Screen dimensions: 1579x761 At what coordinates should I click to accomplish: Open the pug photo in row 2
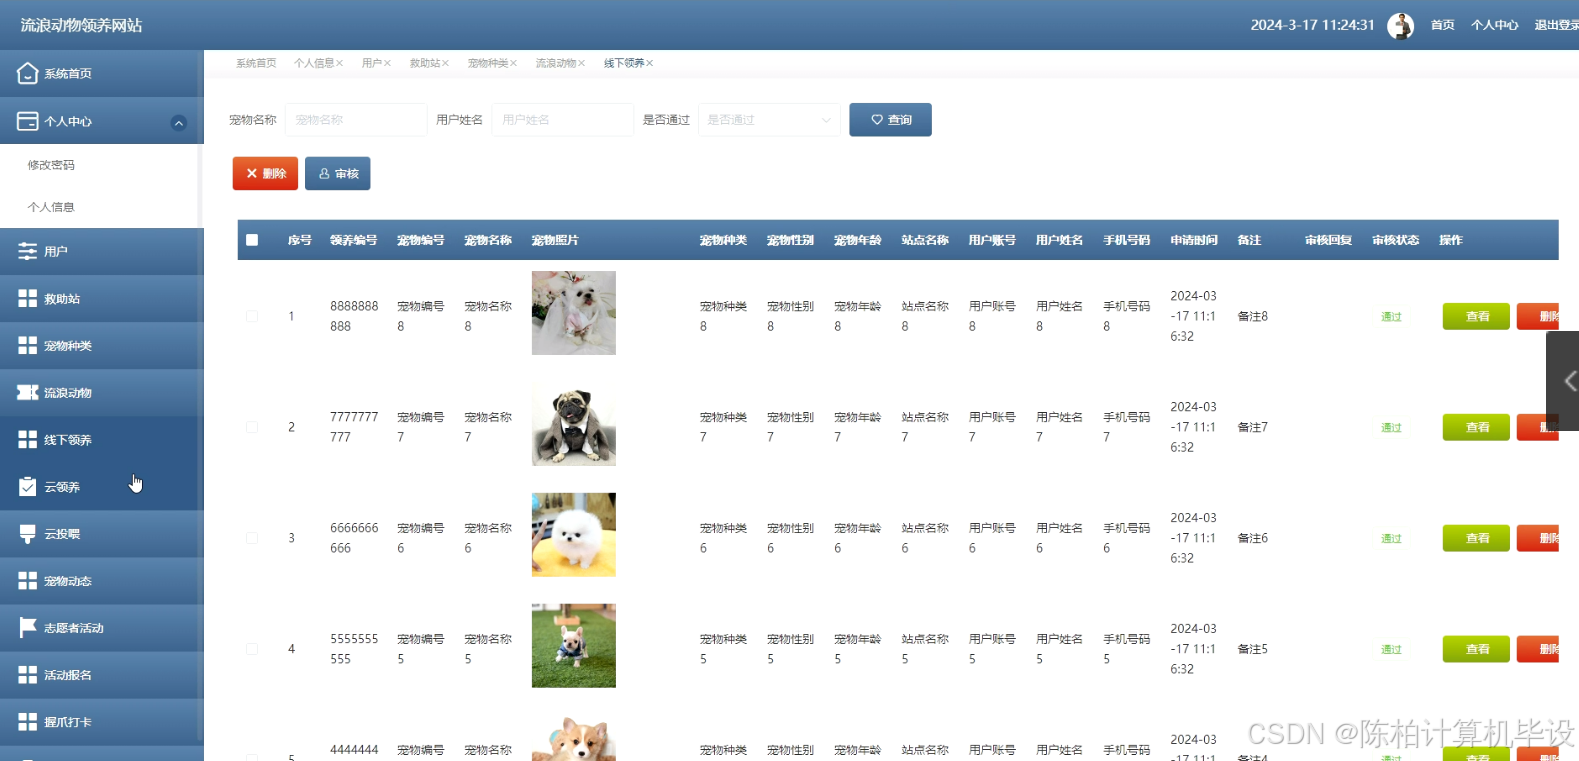574,424
